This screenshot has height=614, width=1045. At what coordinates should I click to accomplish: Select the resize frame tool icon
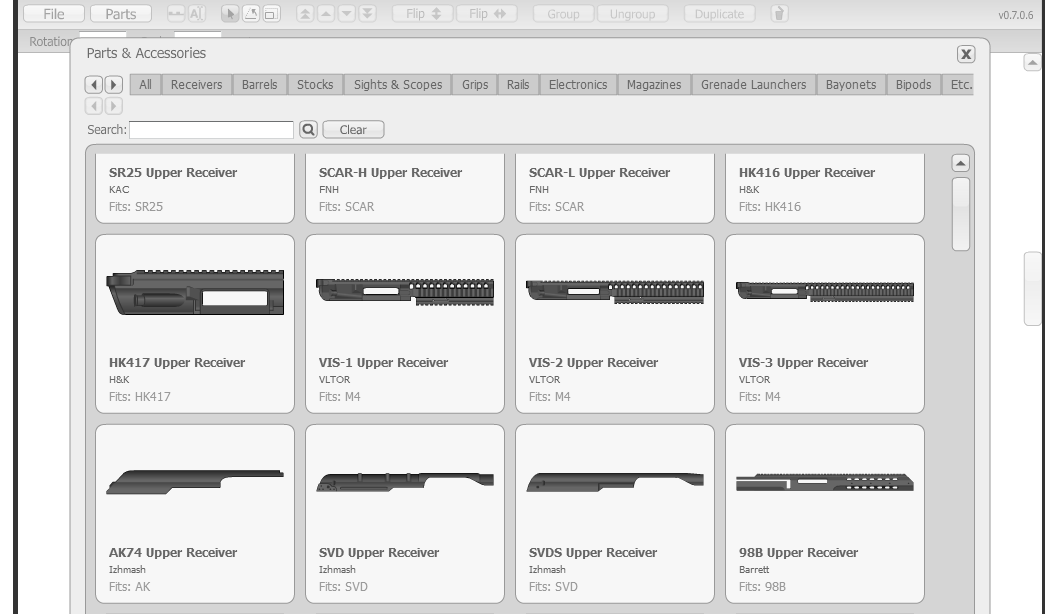click(271, 13)
